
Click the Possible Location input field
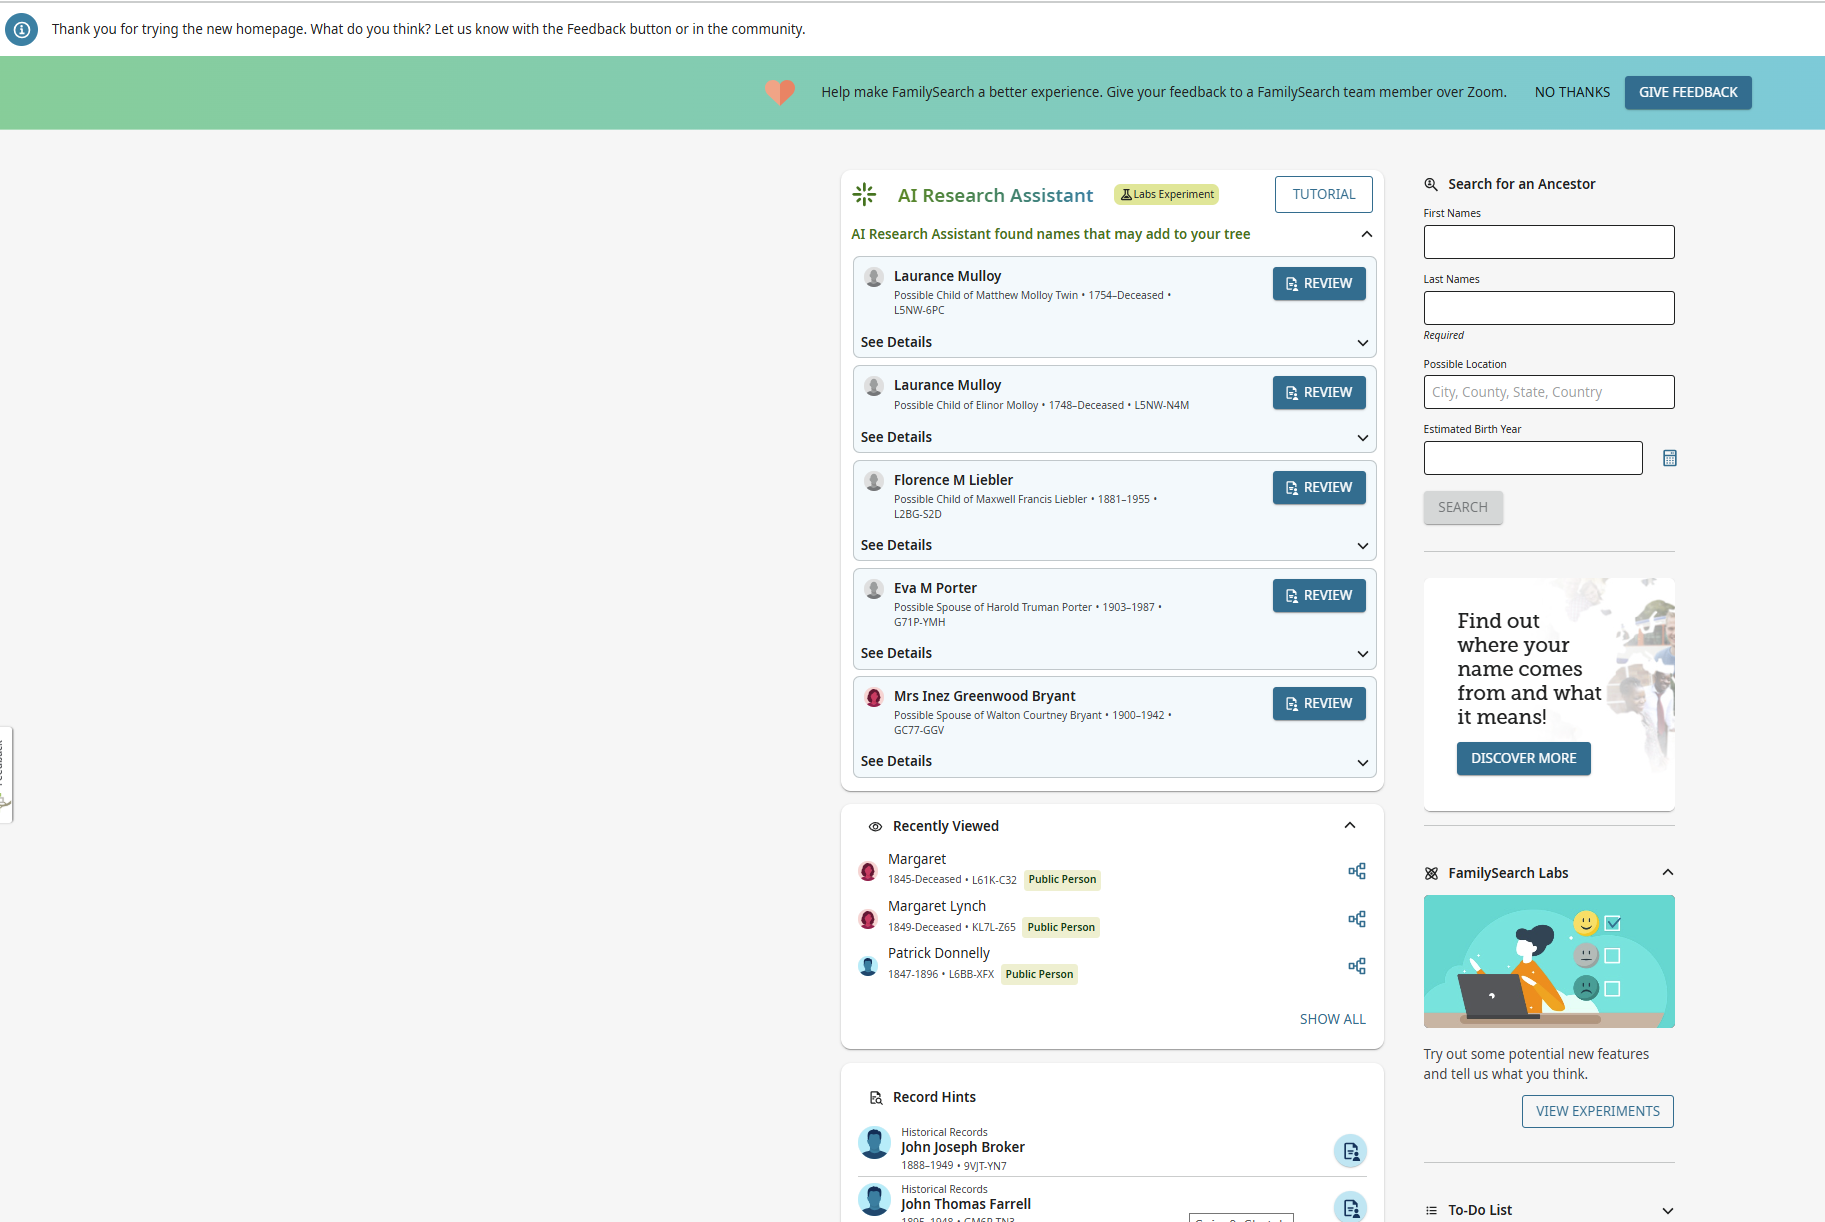click(1549, 392)
